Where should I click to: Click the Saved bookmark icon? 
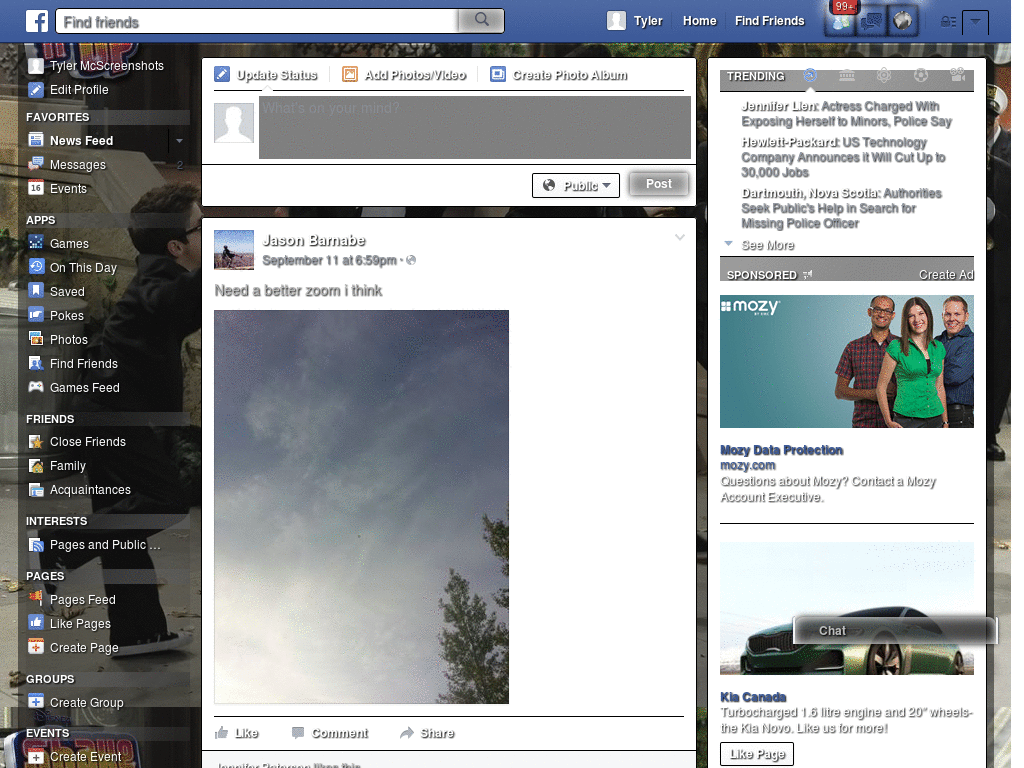click(x=36, y=291)
